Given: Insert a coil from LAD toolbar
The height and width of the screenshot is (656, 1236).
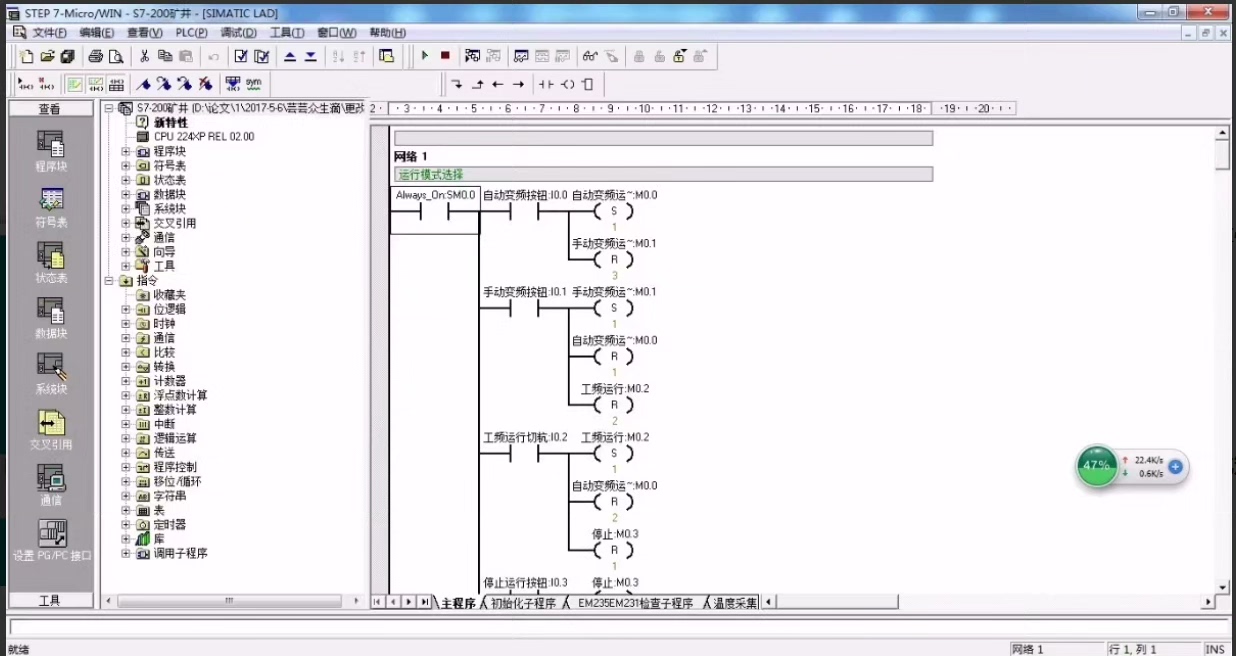Looking at the screenshot, I should pos(568,84).
